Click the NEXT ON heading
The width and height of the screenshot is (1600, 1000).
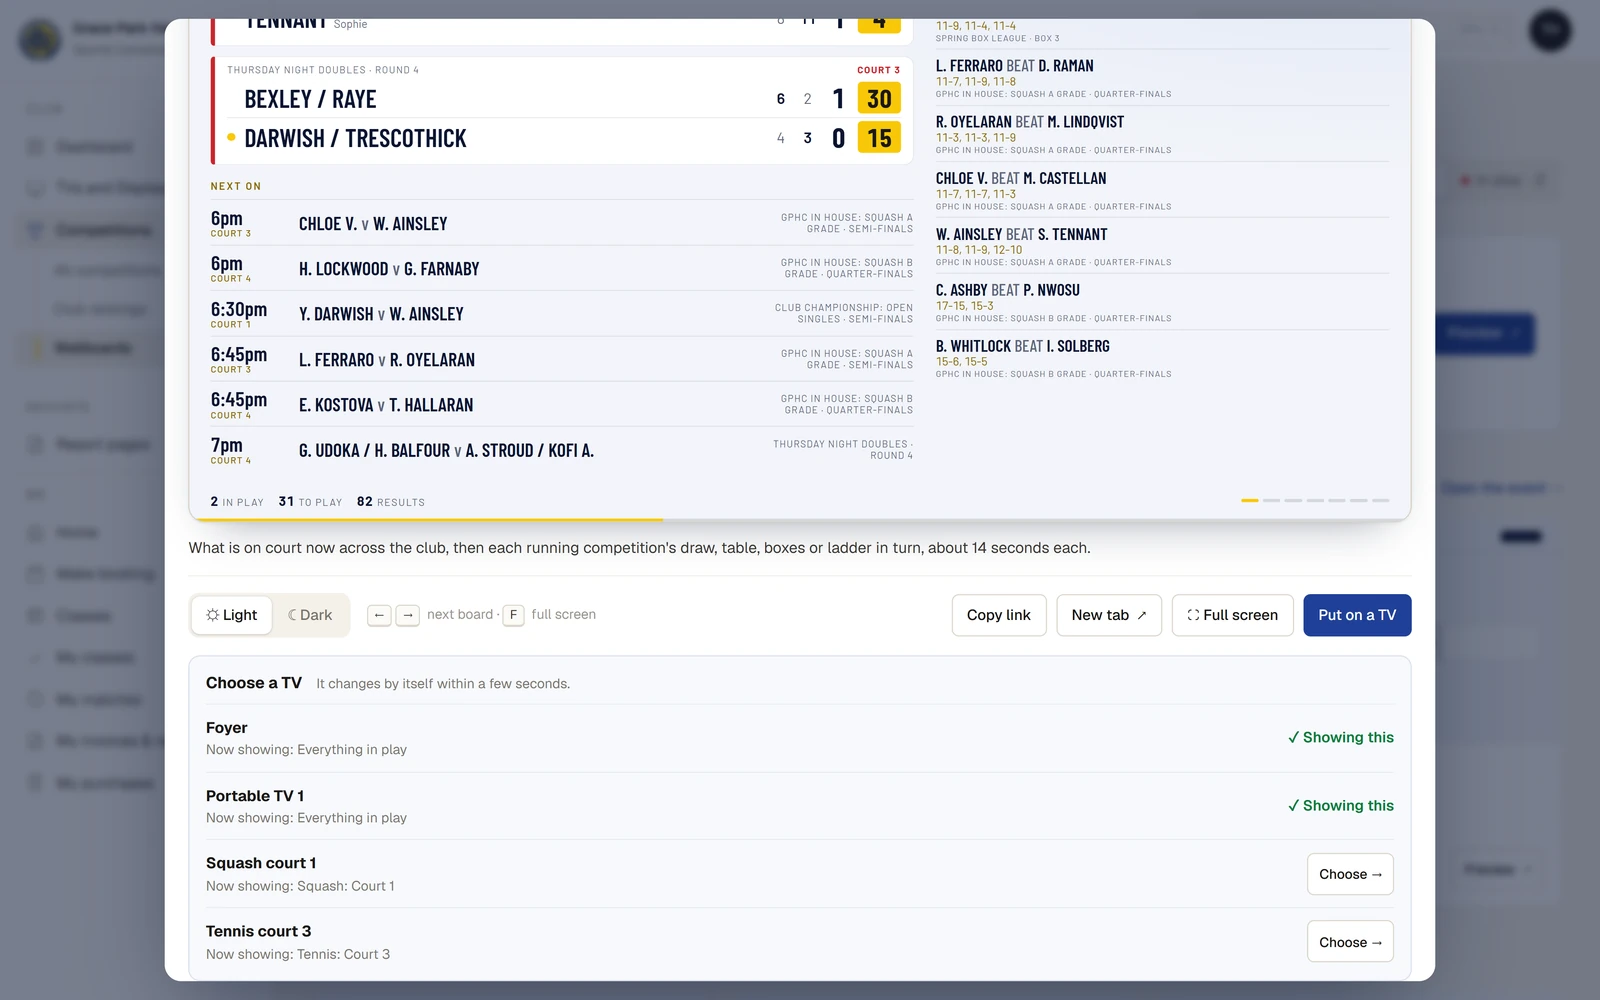click(x=236, y=186)
